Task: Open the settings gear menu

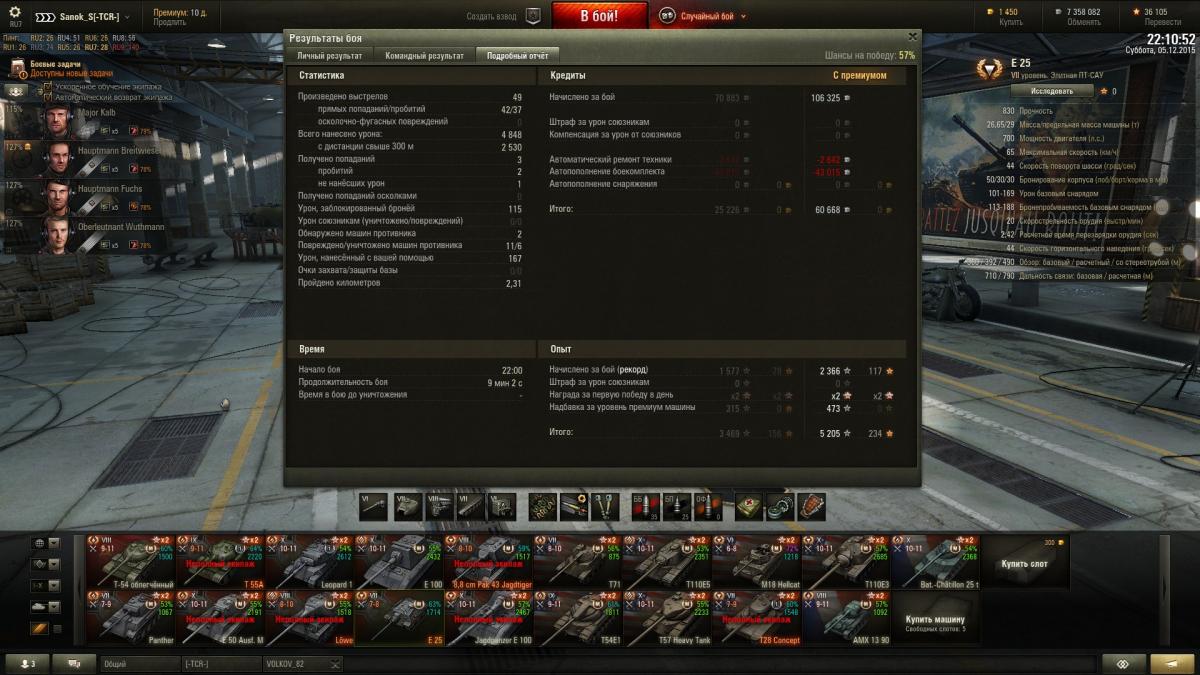Action: pyautogui.click(x=15, y=12)
